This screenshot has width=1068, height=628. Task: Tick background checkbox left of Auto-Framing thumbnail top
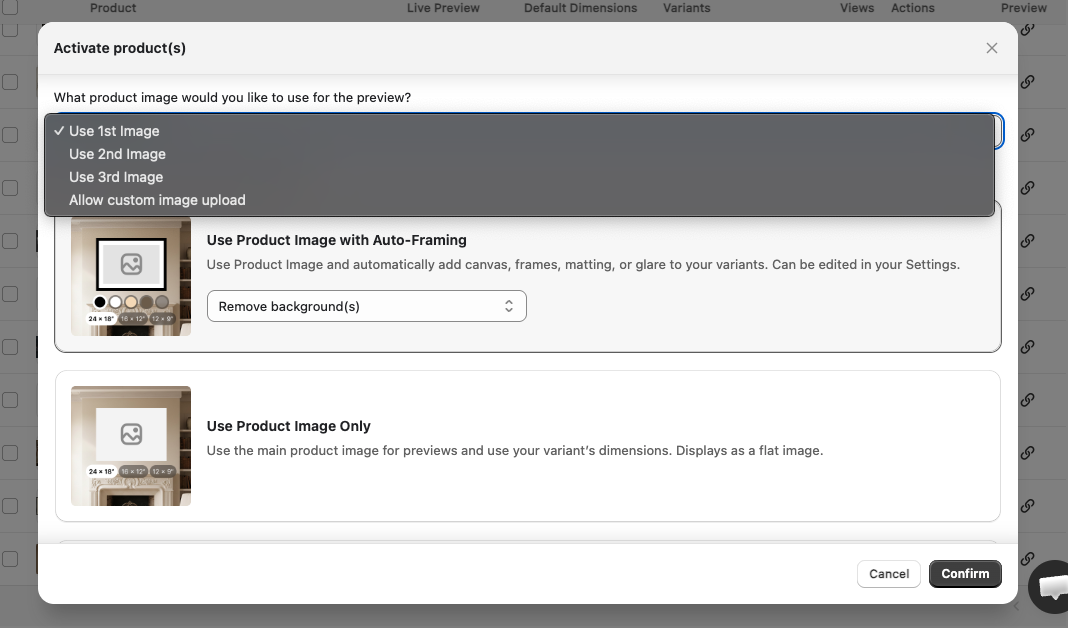[10, 241]
